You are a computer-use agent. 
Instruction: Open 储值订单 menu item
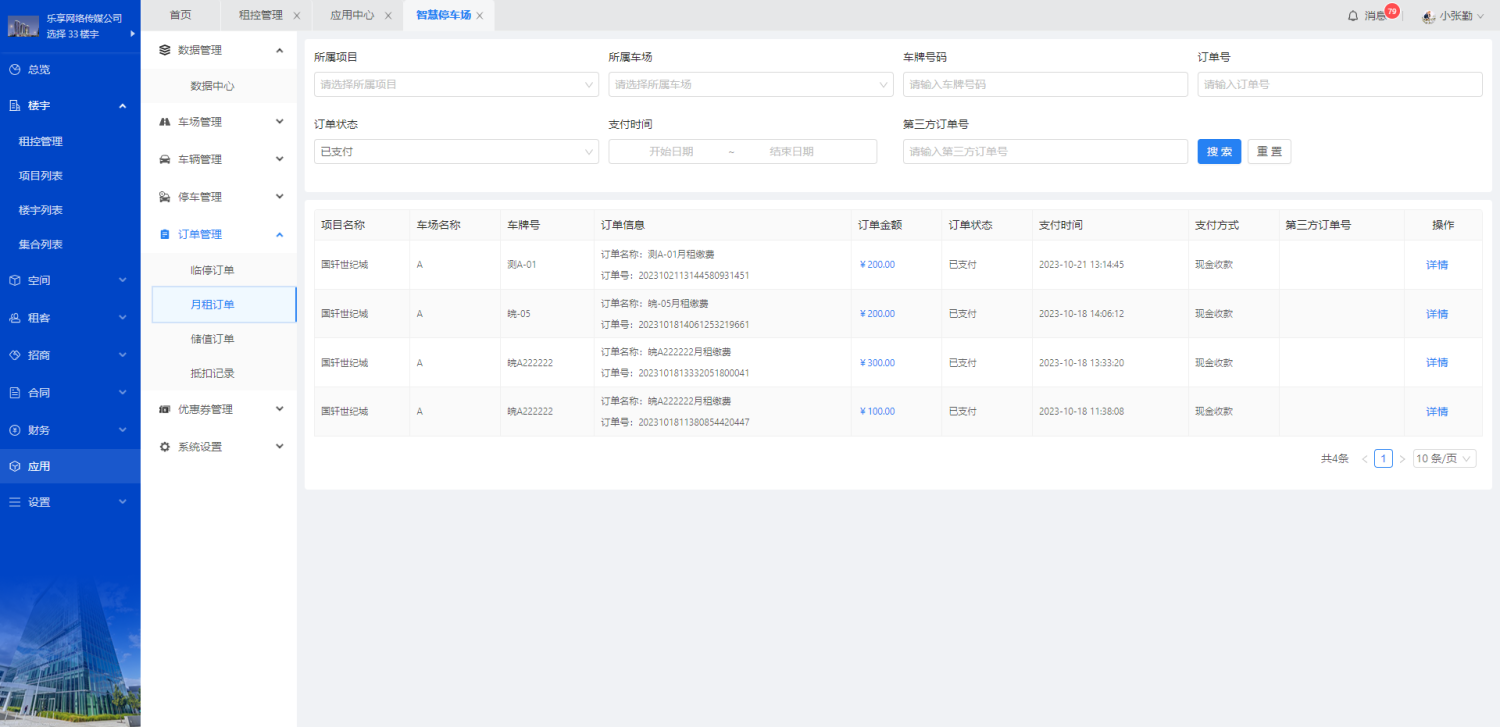coord(213,339)
